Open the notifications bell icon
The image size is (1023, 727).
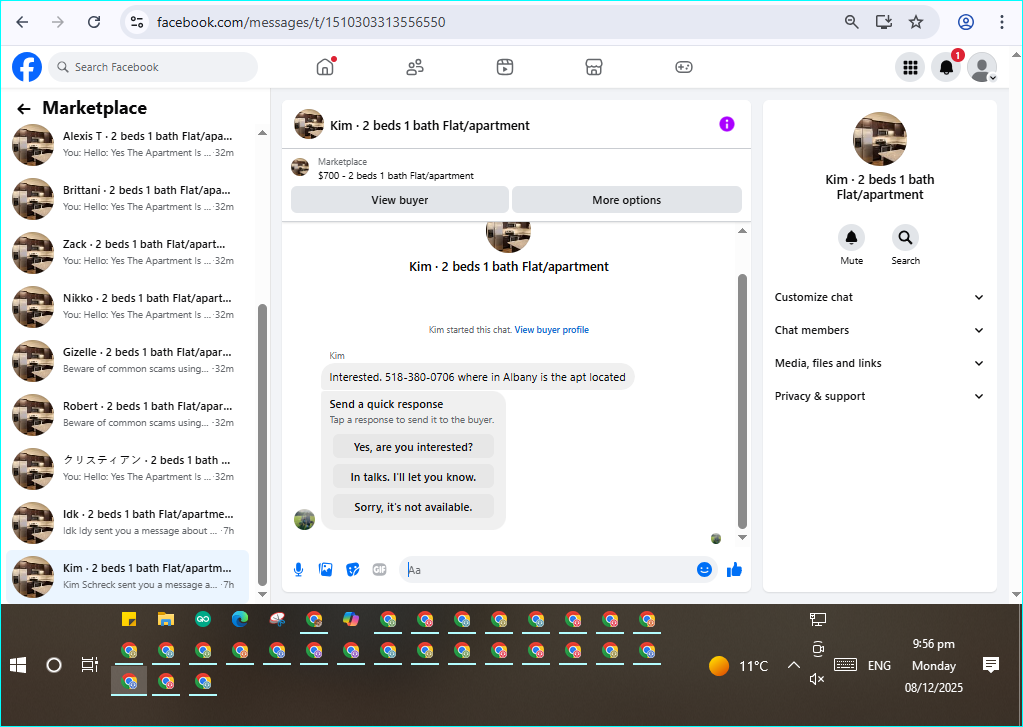(x=946, y=67)
